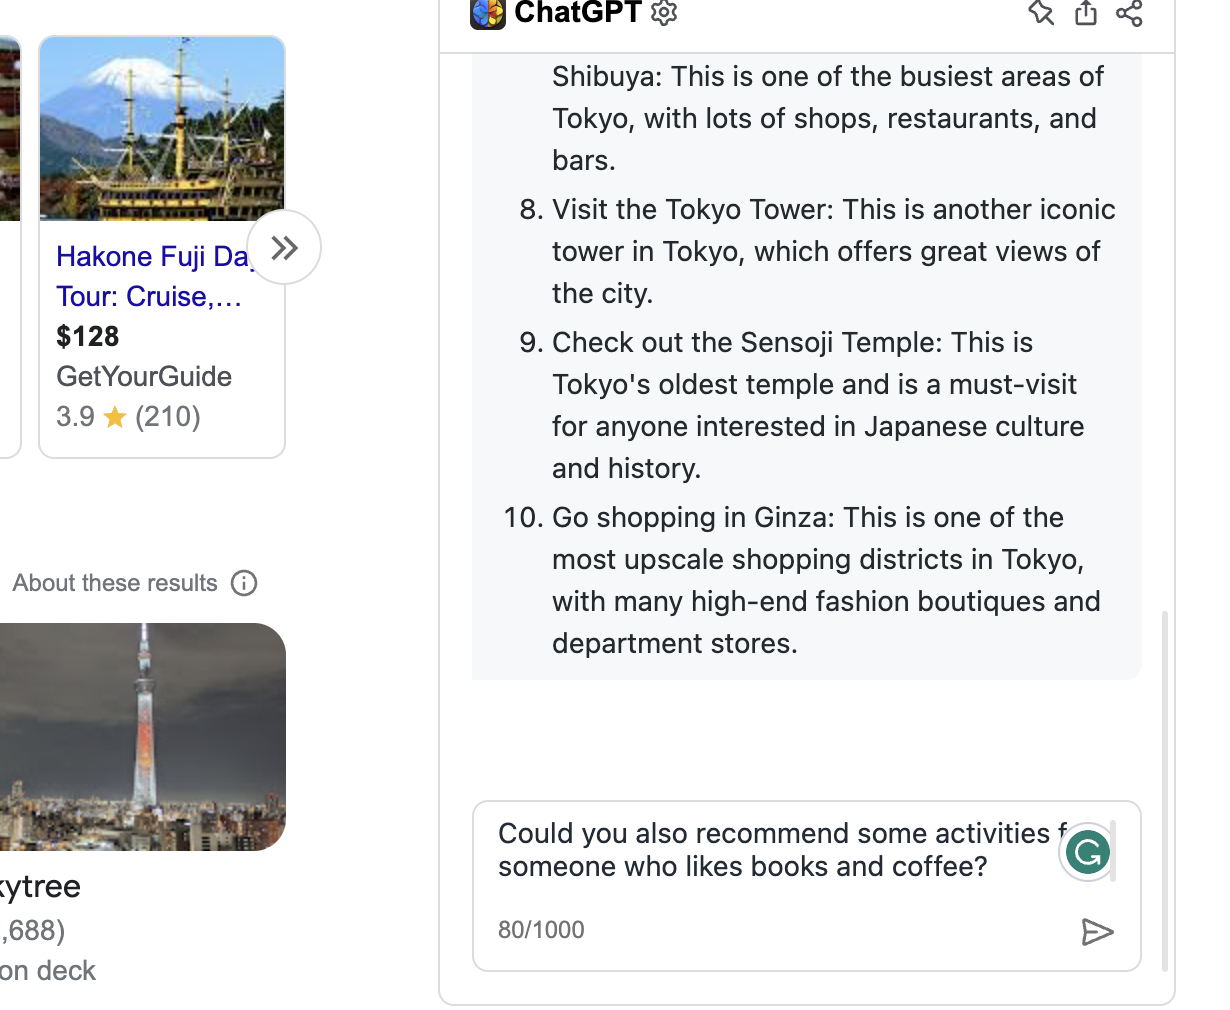Click the Ginza shopping answer text
The width and height of the screenshot is (1230, 1010).
[x=826, y=580]
